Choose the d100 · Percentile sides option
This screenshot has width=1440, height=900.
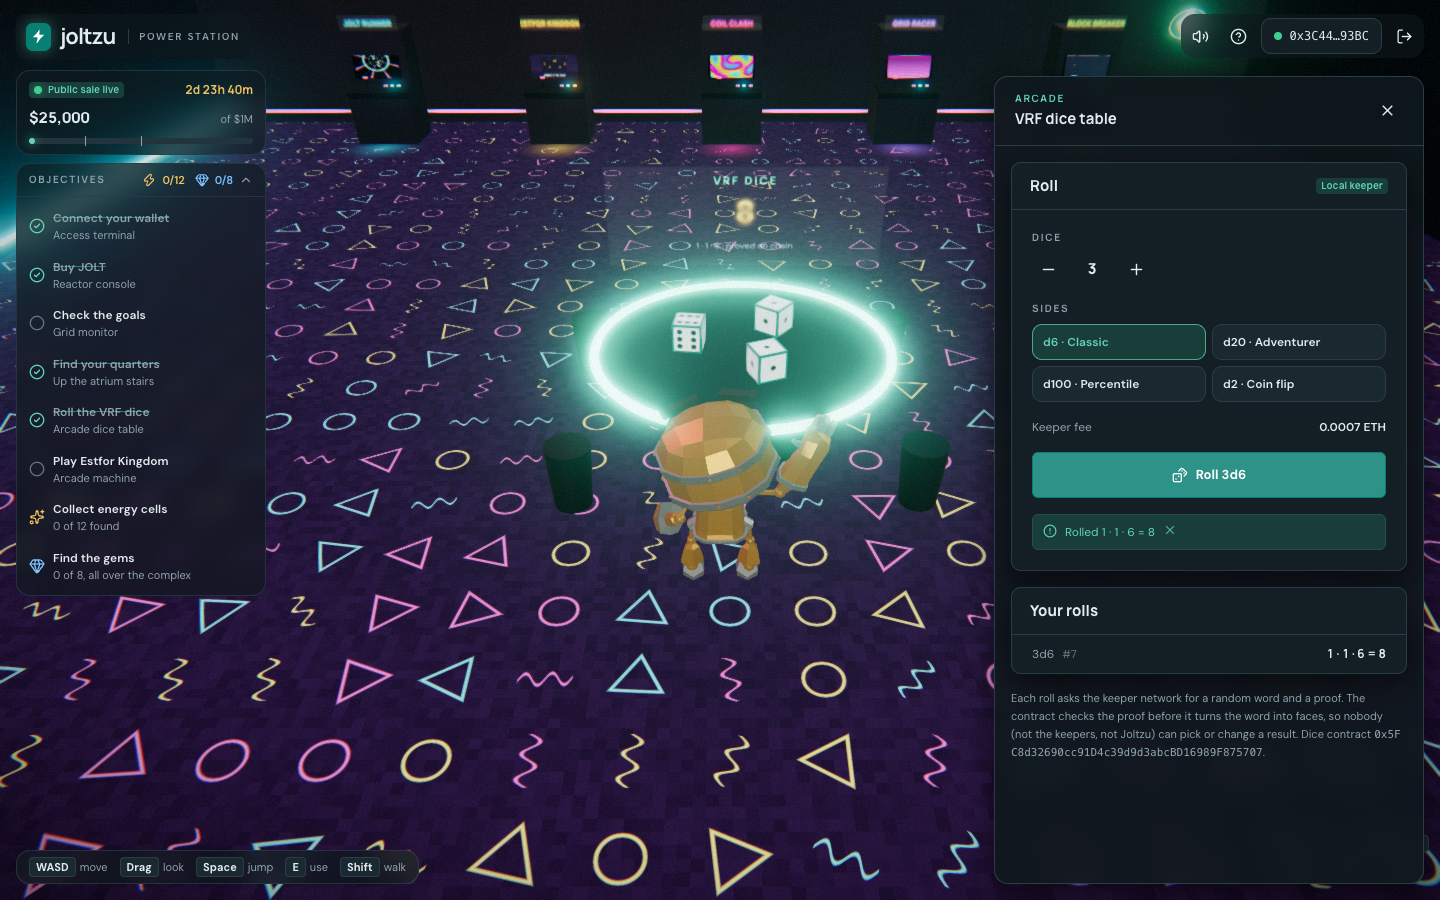(x=1118, y=384)
